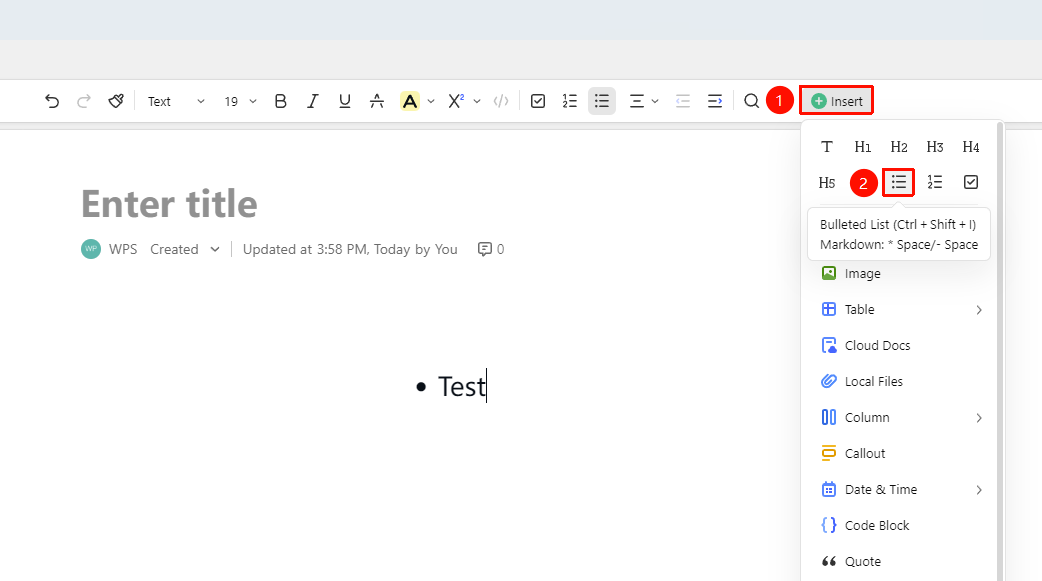The height and width of the screenshot is (581, 1042).
Task: Insert an H1 heading
Action: (x=863, y=147)
